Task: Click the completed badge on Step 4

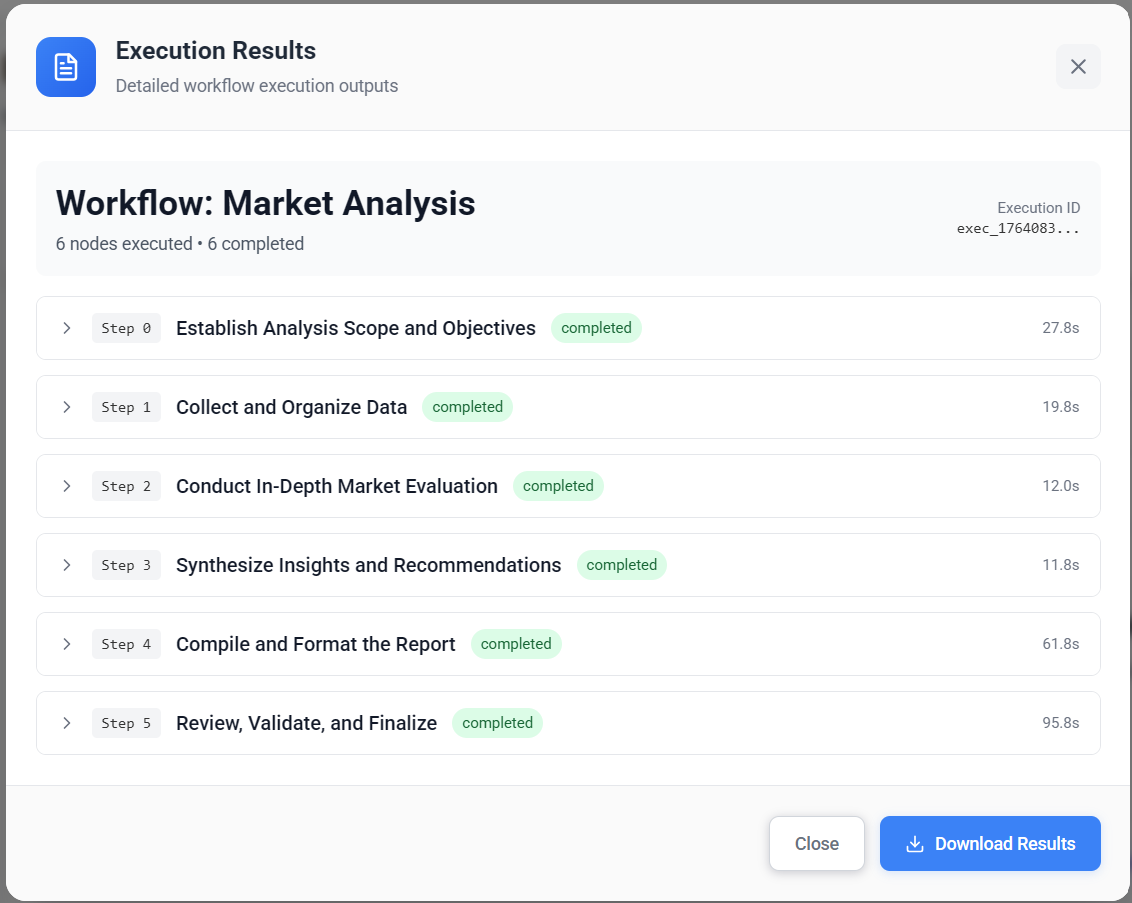Action: 516,643
